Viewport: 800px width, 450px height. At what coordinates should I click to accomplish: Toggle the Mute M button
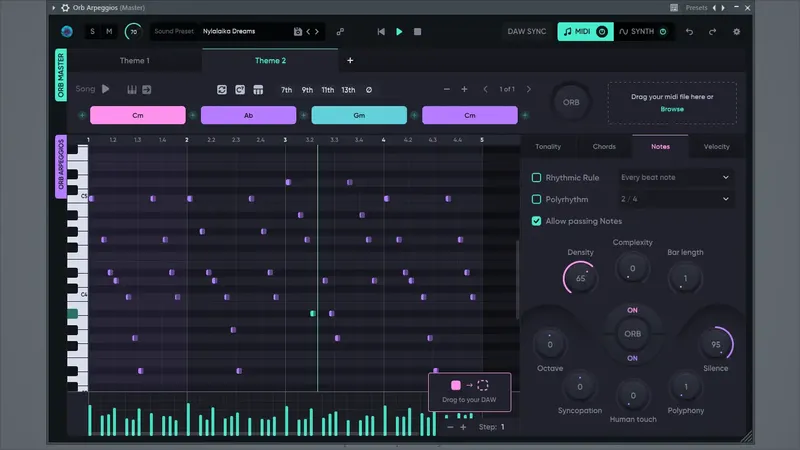point(109,32)
